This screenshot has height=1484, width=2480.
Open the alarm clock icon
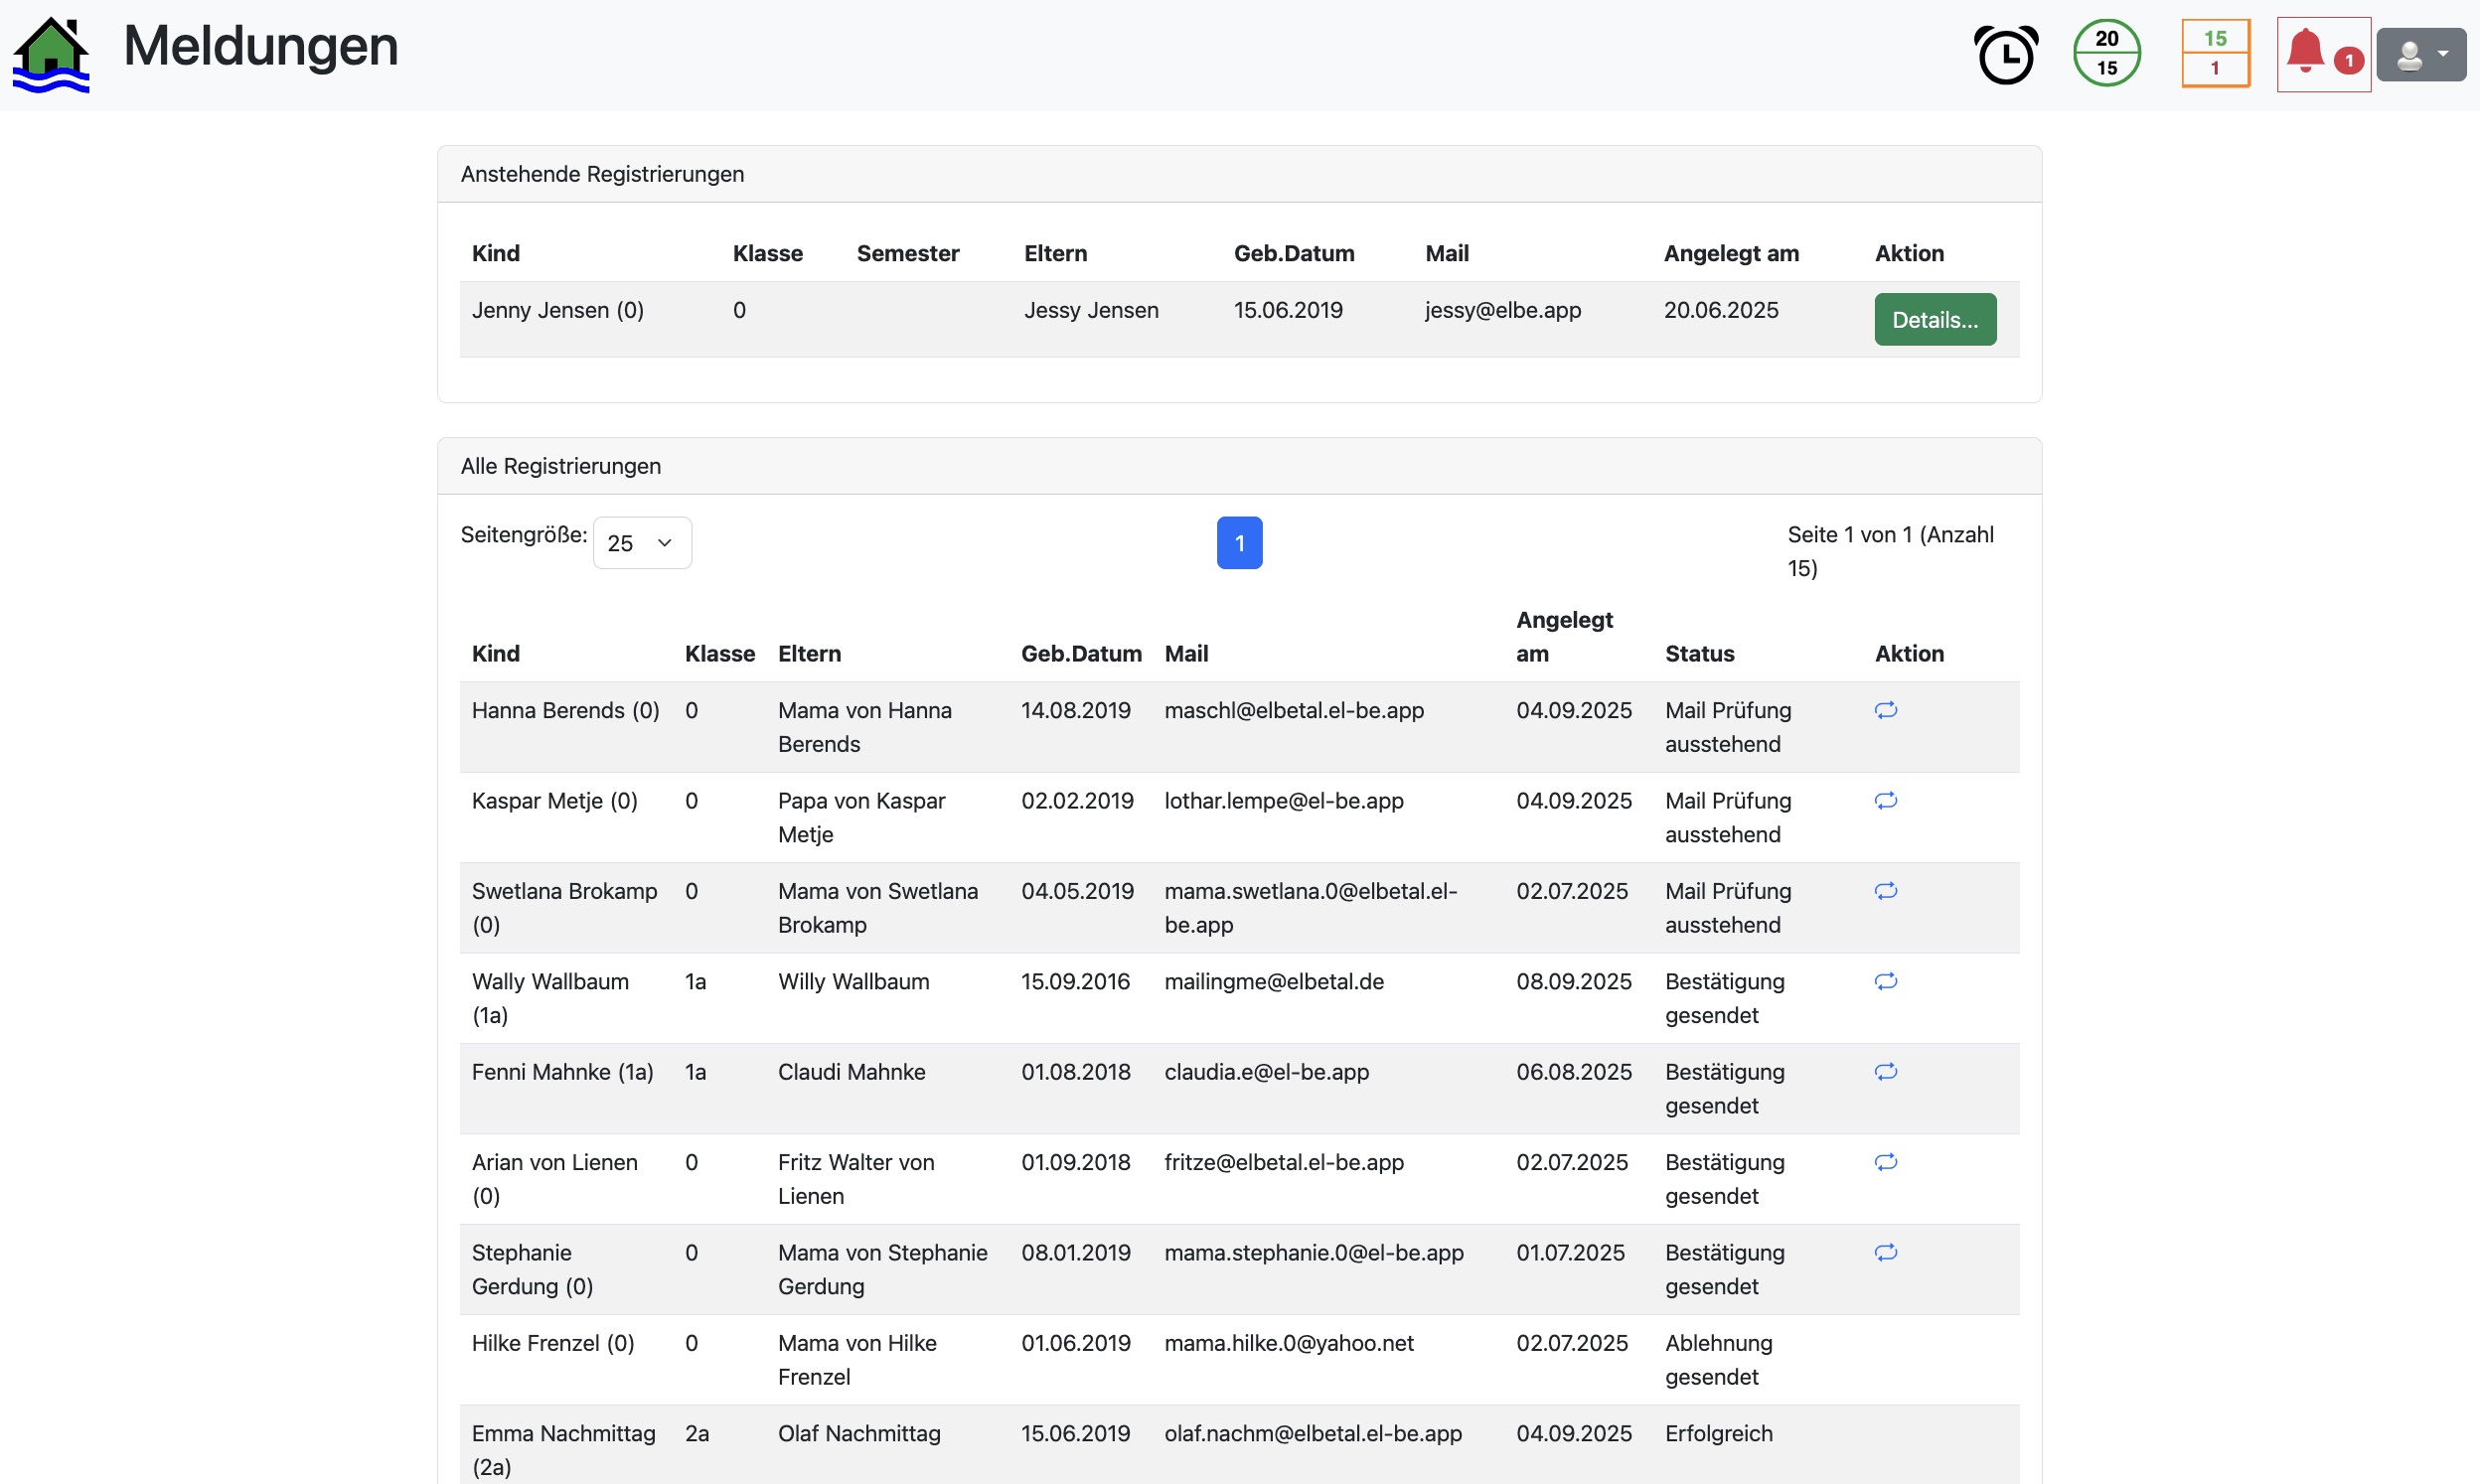(x=2005, y=55)
